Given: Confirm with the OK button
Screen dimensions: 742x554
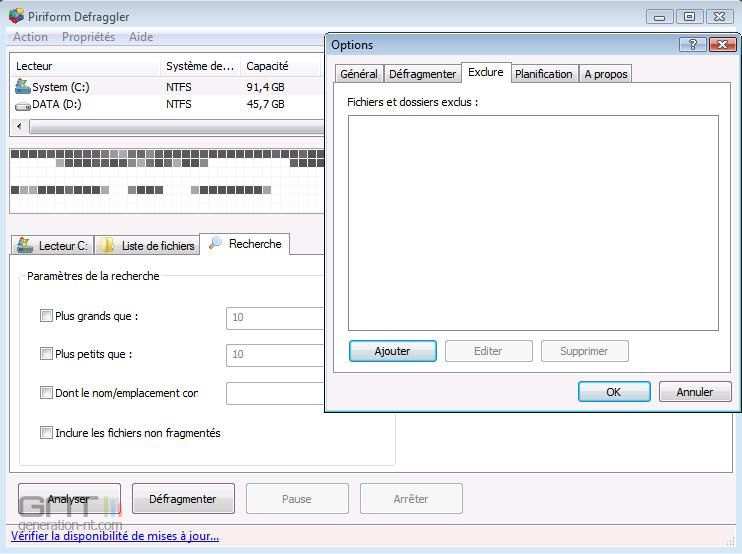Looking at the screenshot, I should [x=614, y=392].
